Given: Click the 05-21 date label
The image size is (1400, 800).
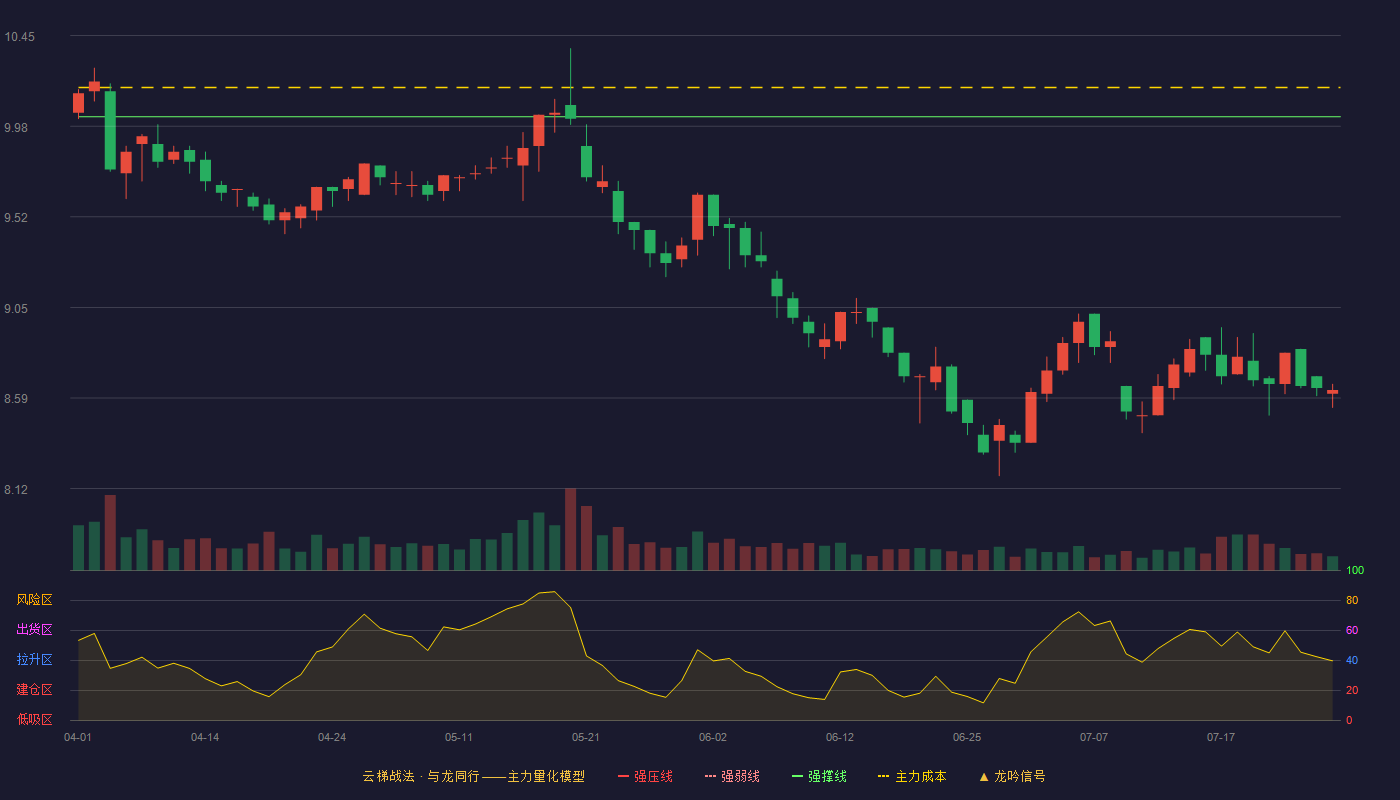Looking at the screenshot, I should 586,737.
